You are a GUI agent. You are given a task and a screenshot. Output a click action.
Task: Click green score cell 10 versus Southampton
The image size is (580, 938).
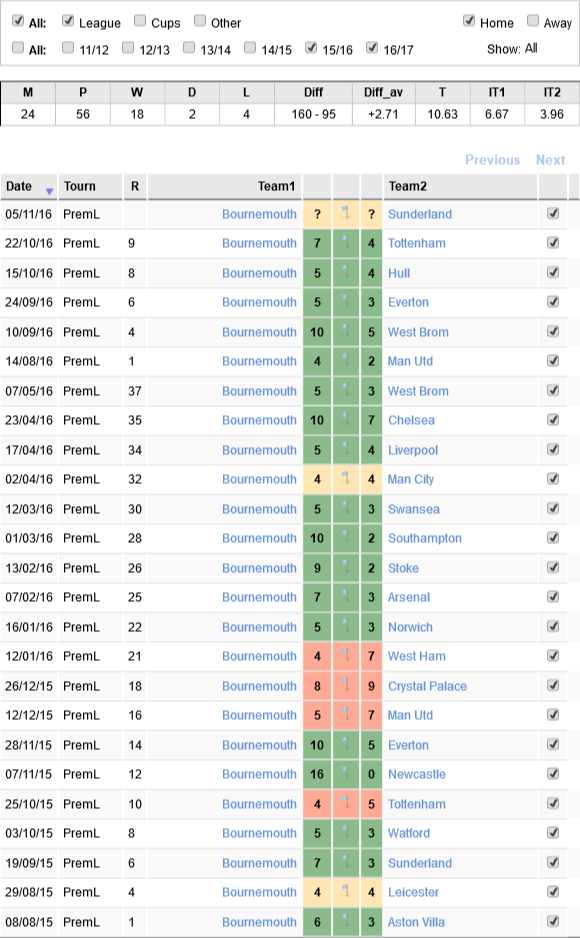tap(317, 538)
